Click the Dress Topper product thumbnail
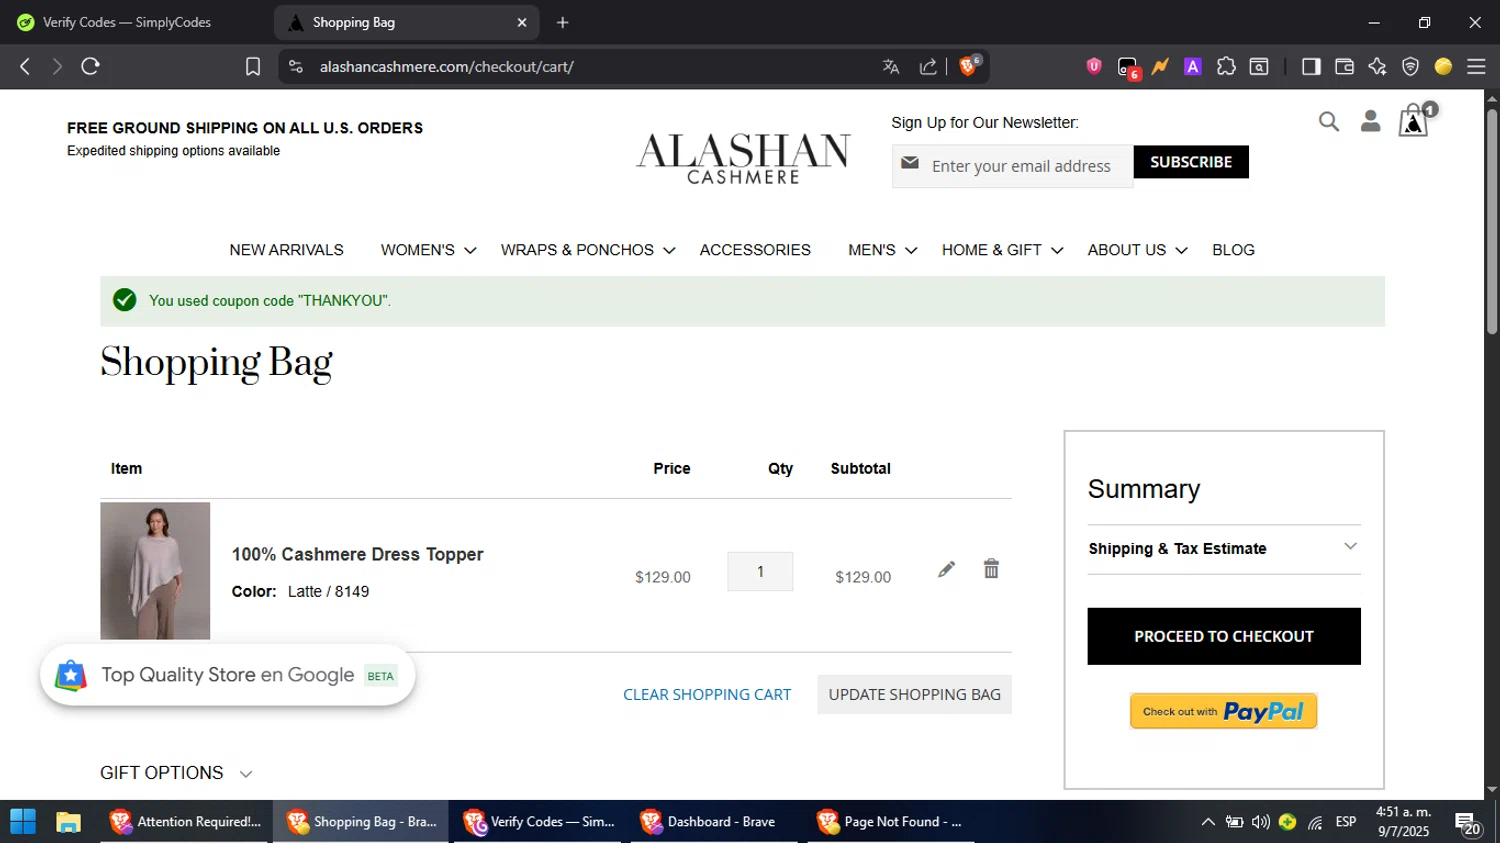Image resolution: width=1500 pixels, height=843 pixels. (x=155, y=571)
